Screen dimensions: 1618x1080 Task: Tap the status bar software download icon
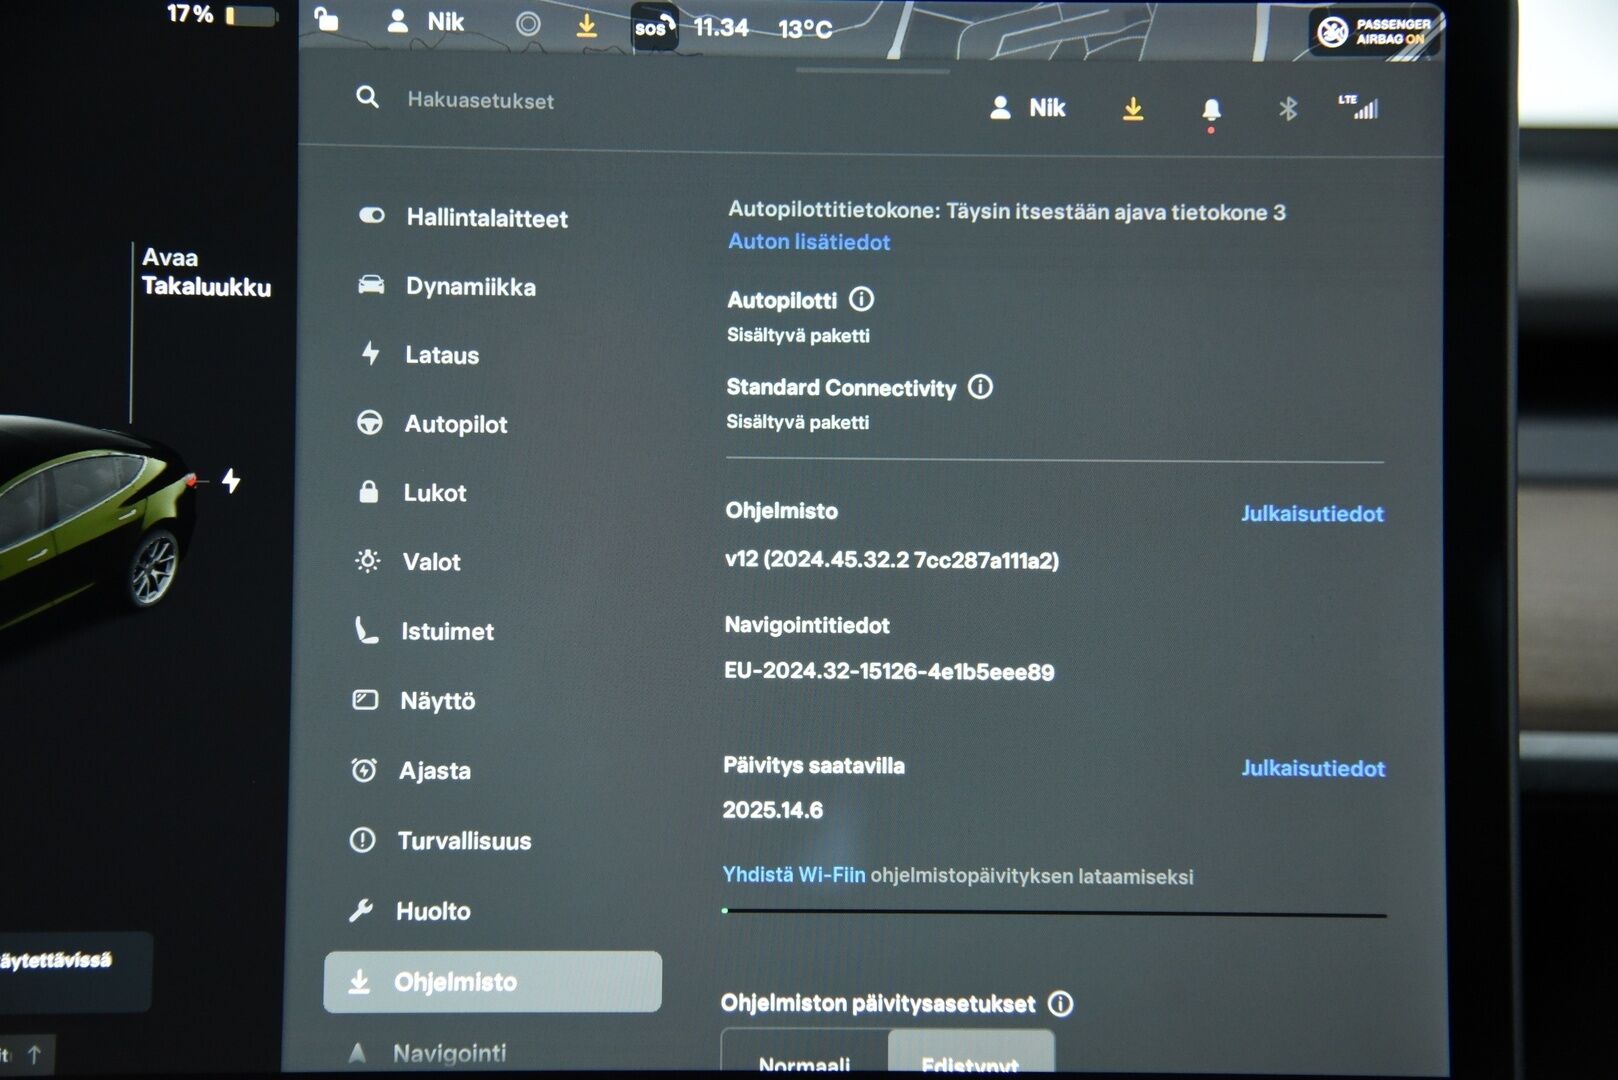click(587, 25)
